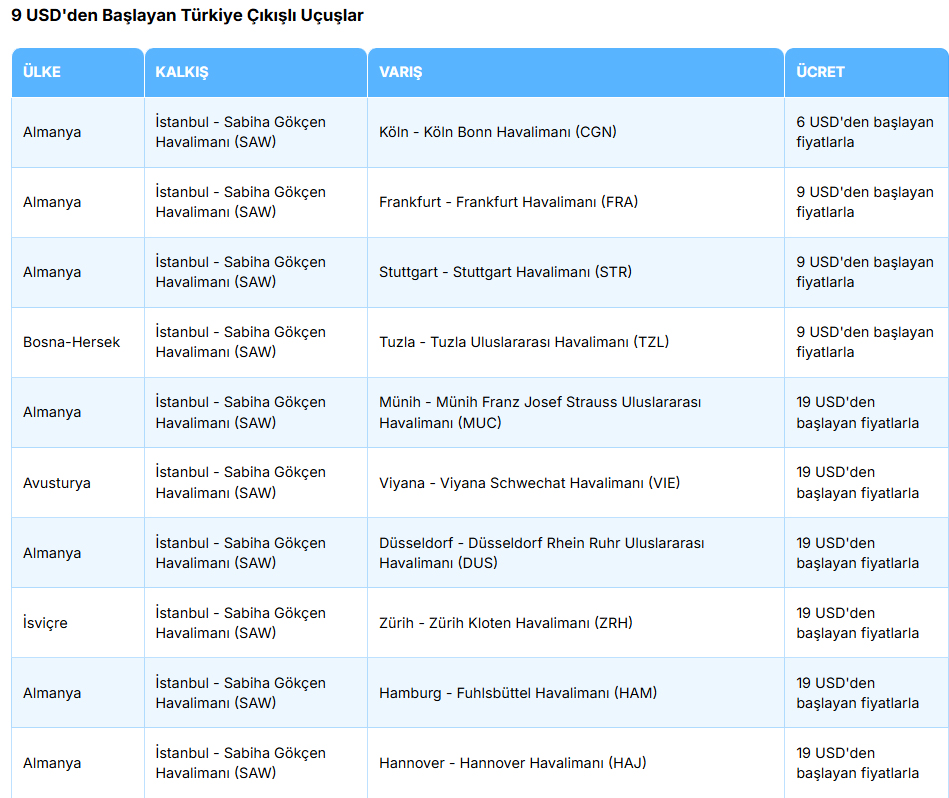Select the Frankfurt Havalimanı (FRA) destination
The width and height of the screenshot is (949, 798).
click(x=508, y=202)
